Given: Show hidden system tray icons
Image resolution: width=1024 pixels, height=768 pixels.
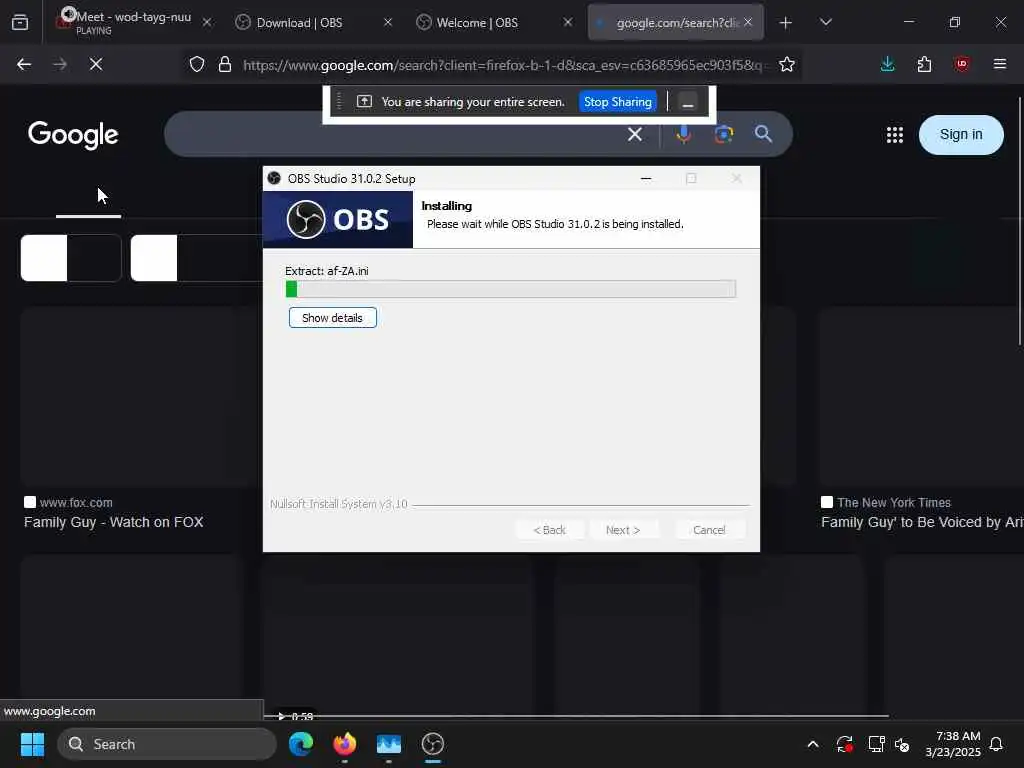Looking at the screenshot, I should (x=813, y=744).
